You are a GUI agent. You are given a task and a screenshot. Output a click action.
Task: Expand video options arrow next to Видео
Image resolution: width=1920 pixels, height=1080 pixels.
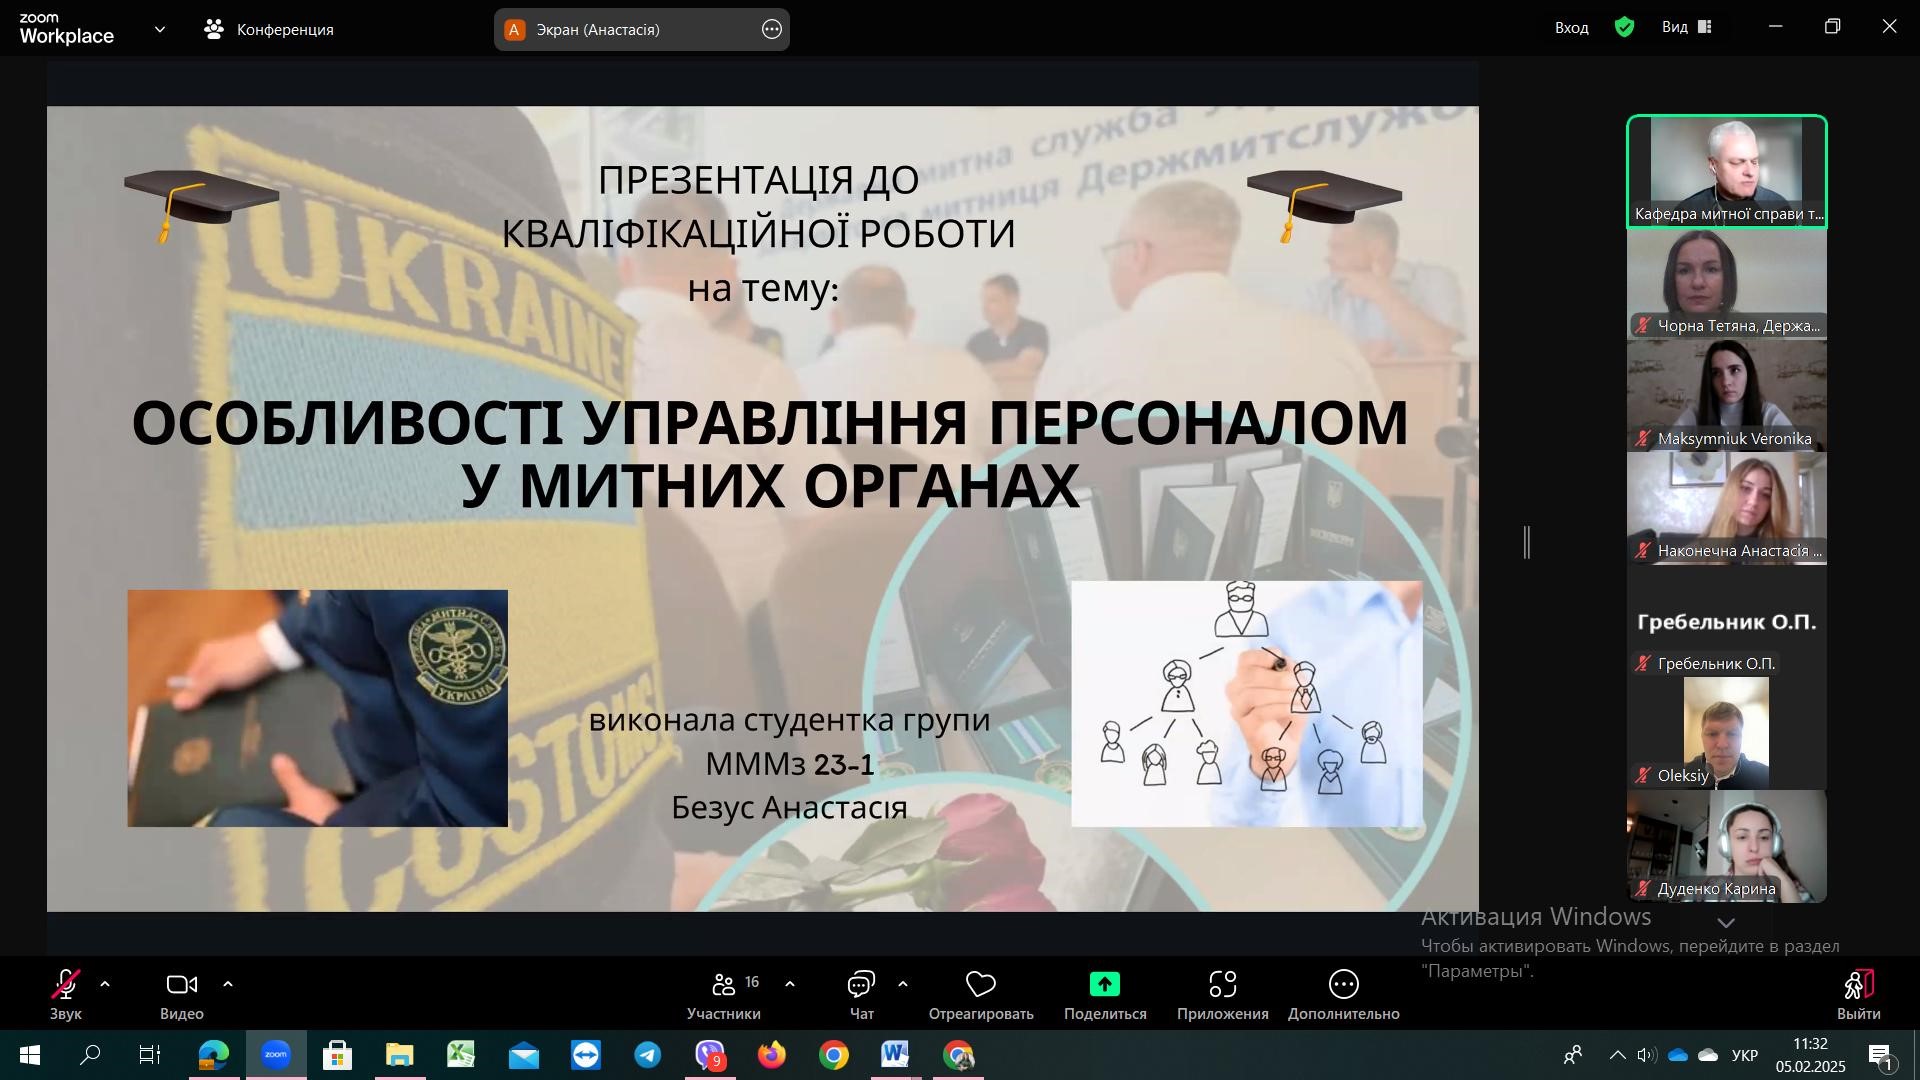point(228,985)
